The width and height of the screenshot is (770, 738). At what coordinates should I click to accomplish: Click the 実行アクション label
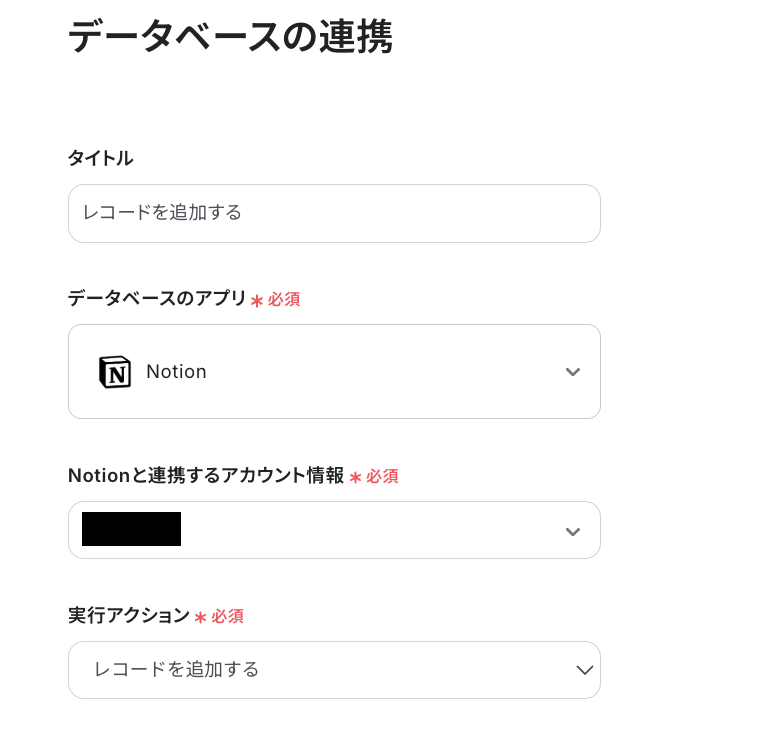(128, 616)
